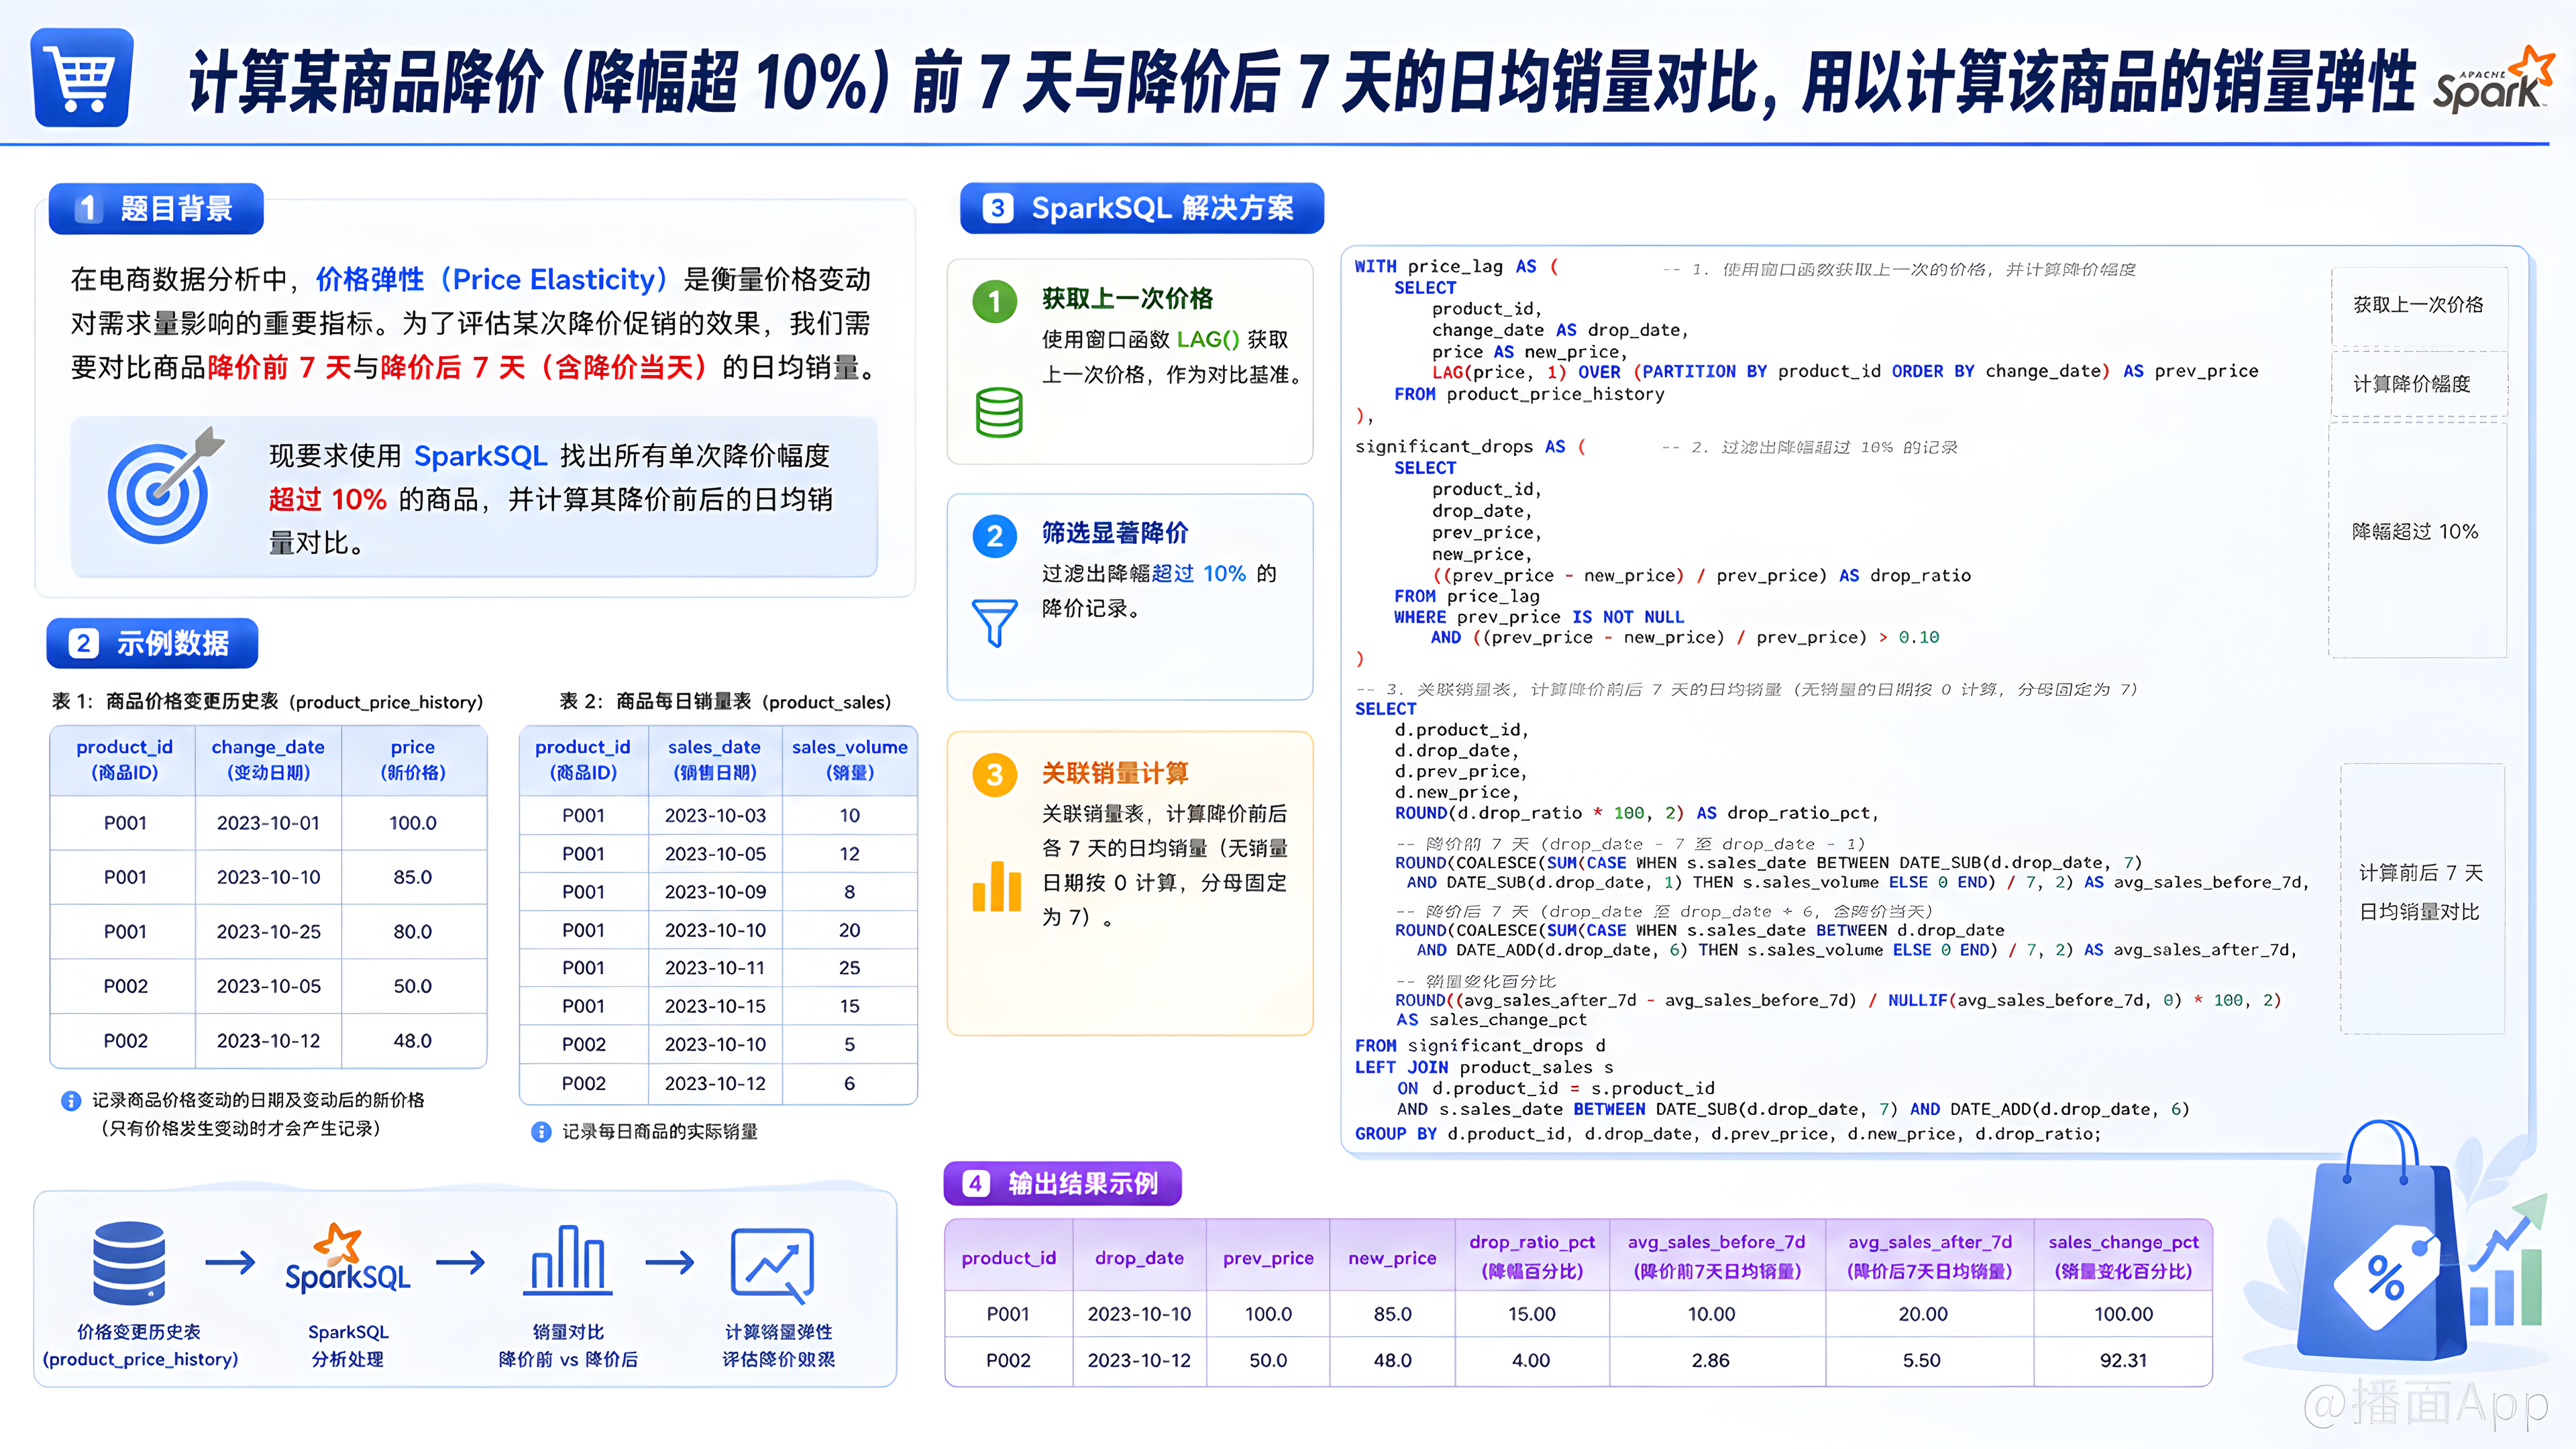The height and width of the screenshot is (1449, 2576).
Task: Click the 题目背景 section header
Action: [x=156, y=208]
